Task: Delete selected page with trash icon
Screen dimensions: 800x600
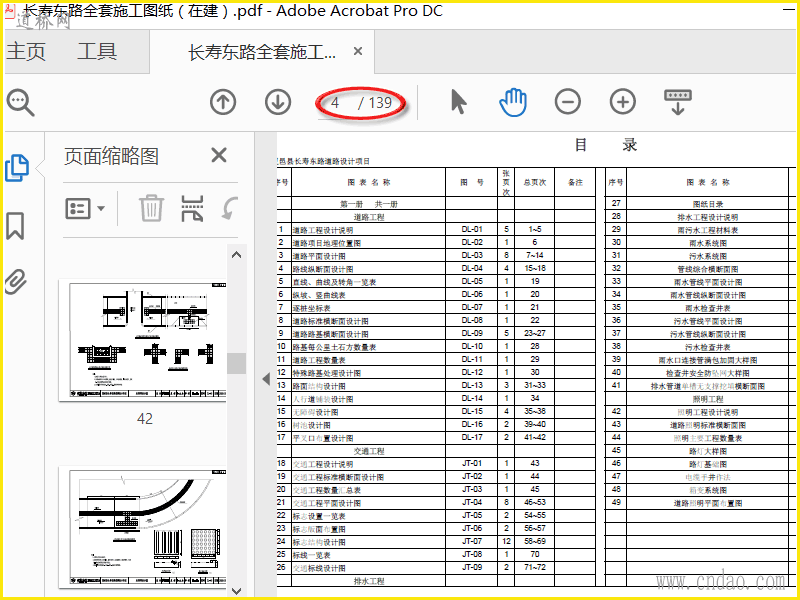Action: (x=152, y=208)
